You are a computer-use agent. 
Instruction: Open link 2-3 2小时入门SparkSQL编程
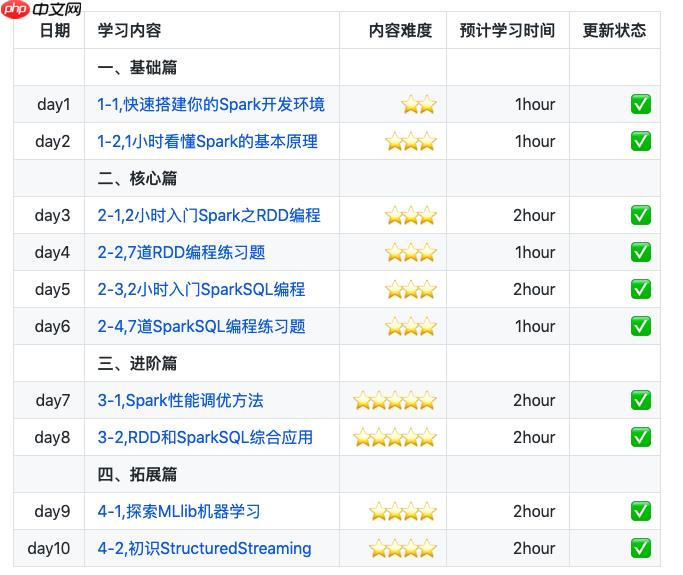(201, 290)
